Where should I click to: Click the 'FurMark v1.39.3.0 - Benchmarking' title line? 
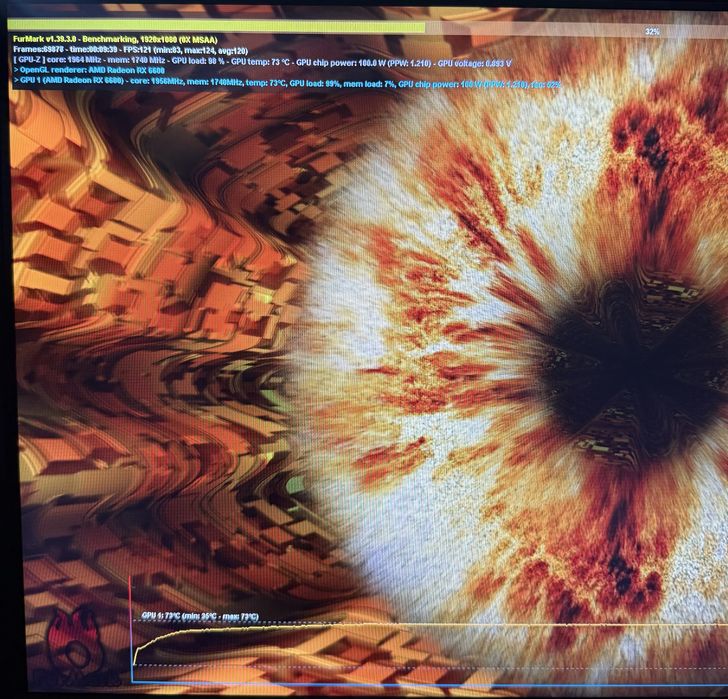(115, 39)
